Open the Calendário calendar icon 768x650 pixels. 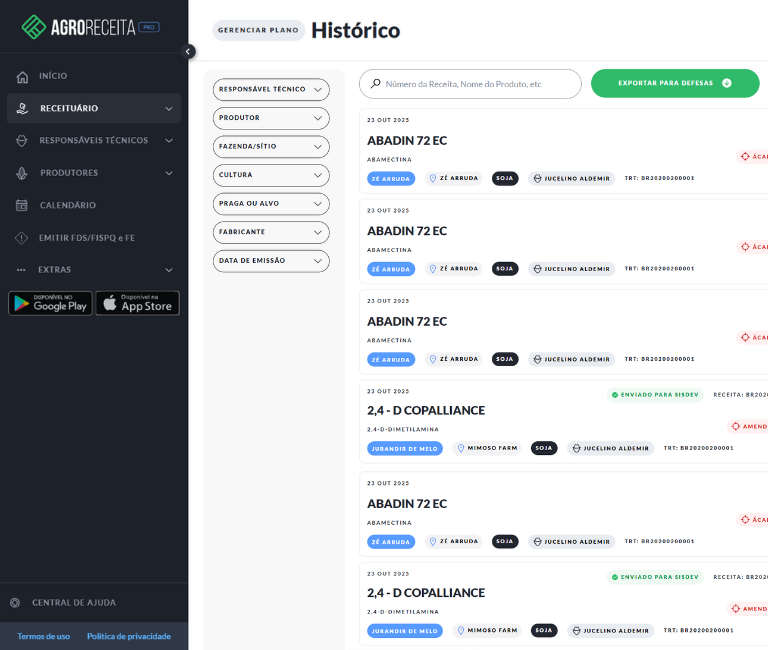click(x=21, y=205)
